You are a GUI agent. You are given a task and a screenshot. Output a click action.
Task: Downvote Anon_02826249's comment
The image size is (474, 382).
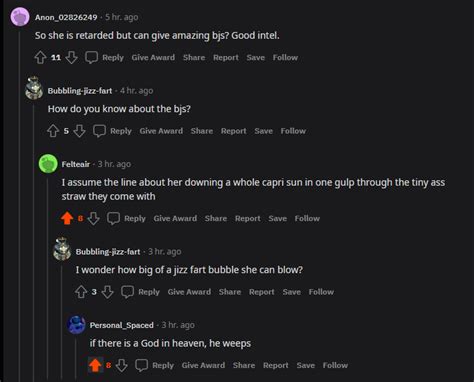tap(71, 57)
